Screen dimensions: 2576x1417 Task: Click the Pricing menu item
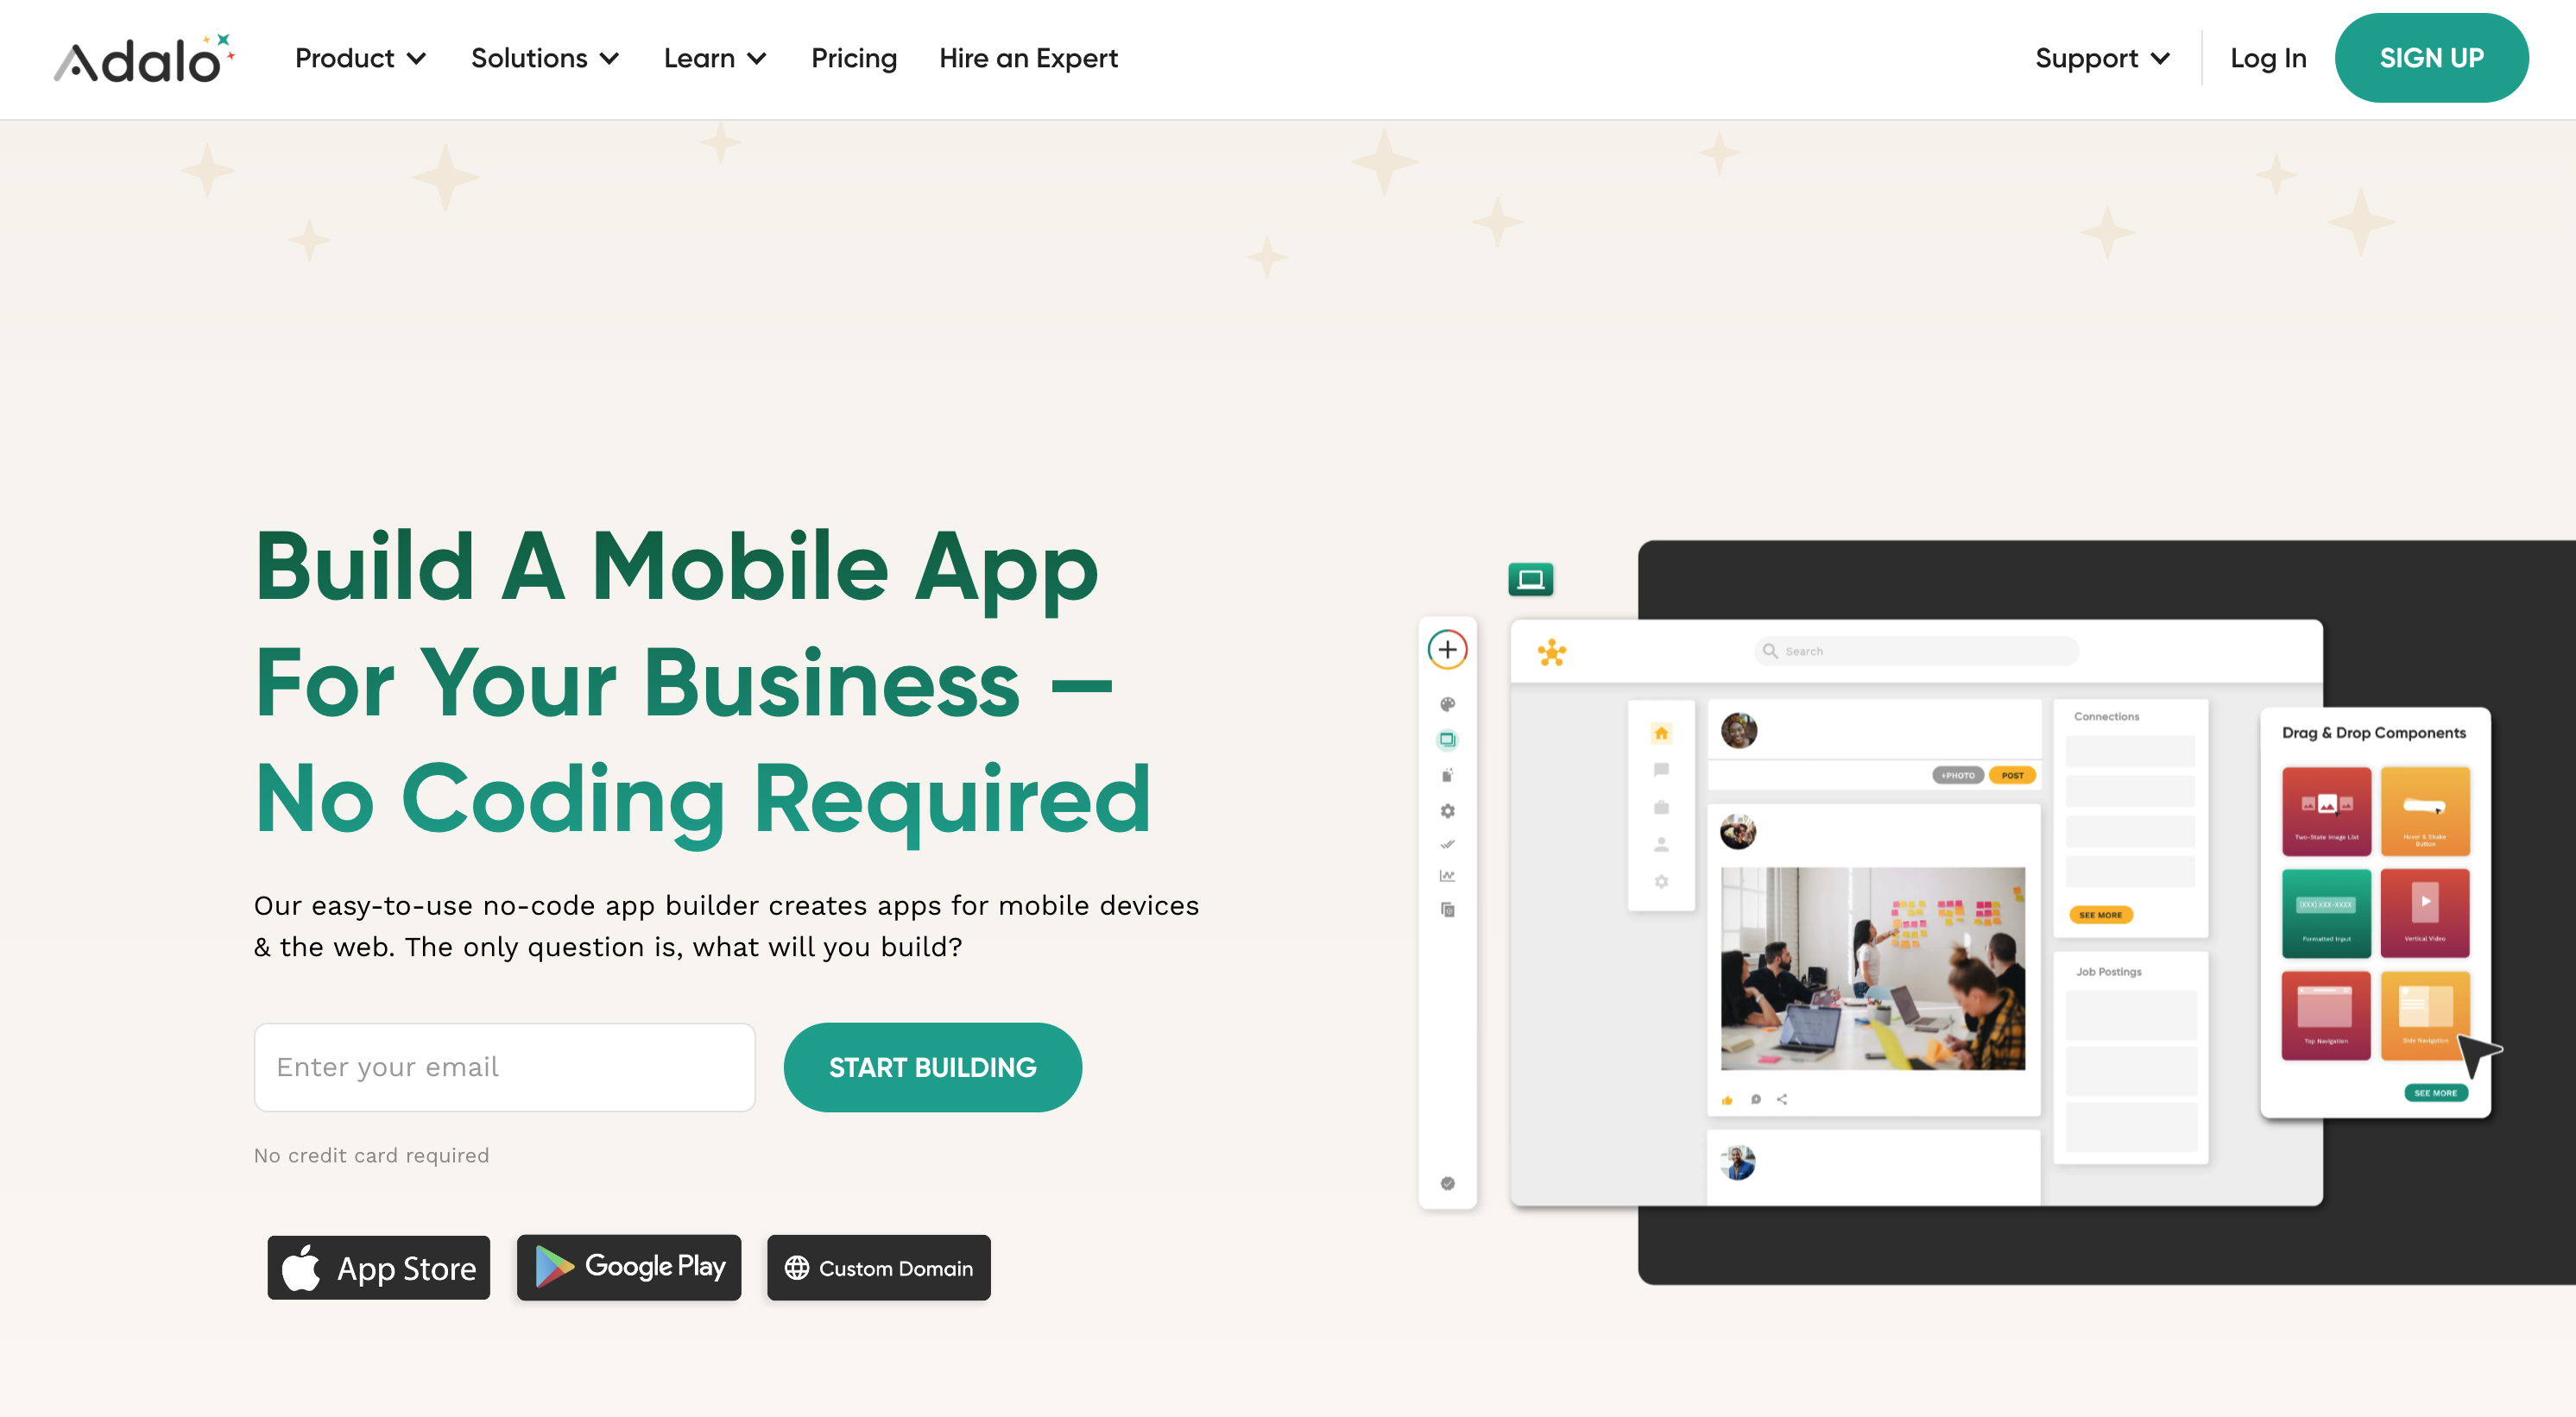click(x=854, y=58)
